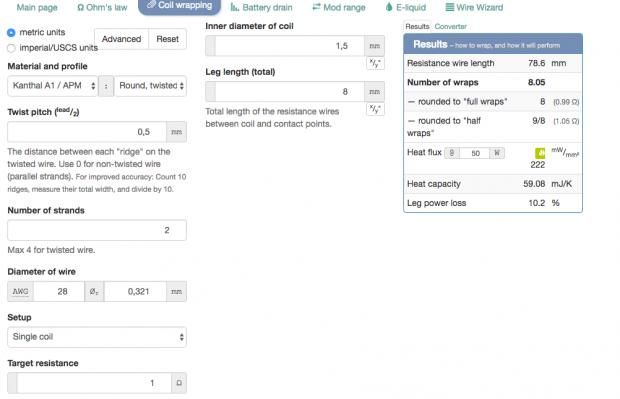
Task: Click the fraction converter under Inner diameter
Action: coord(375,63)
